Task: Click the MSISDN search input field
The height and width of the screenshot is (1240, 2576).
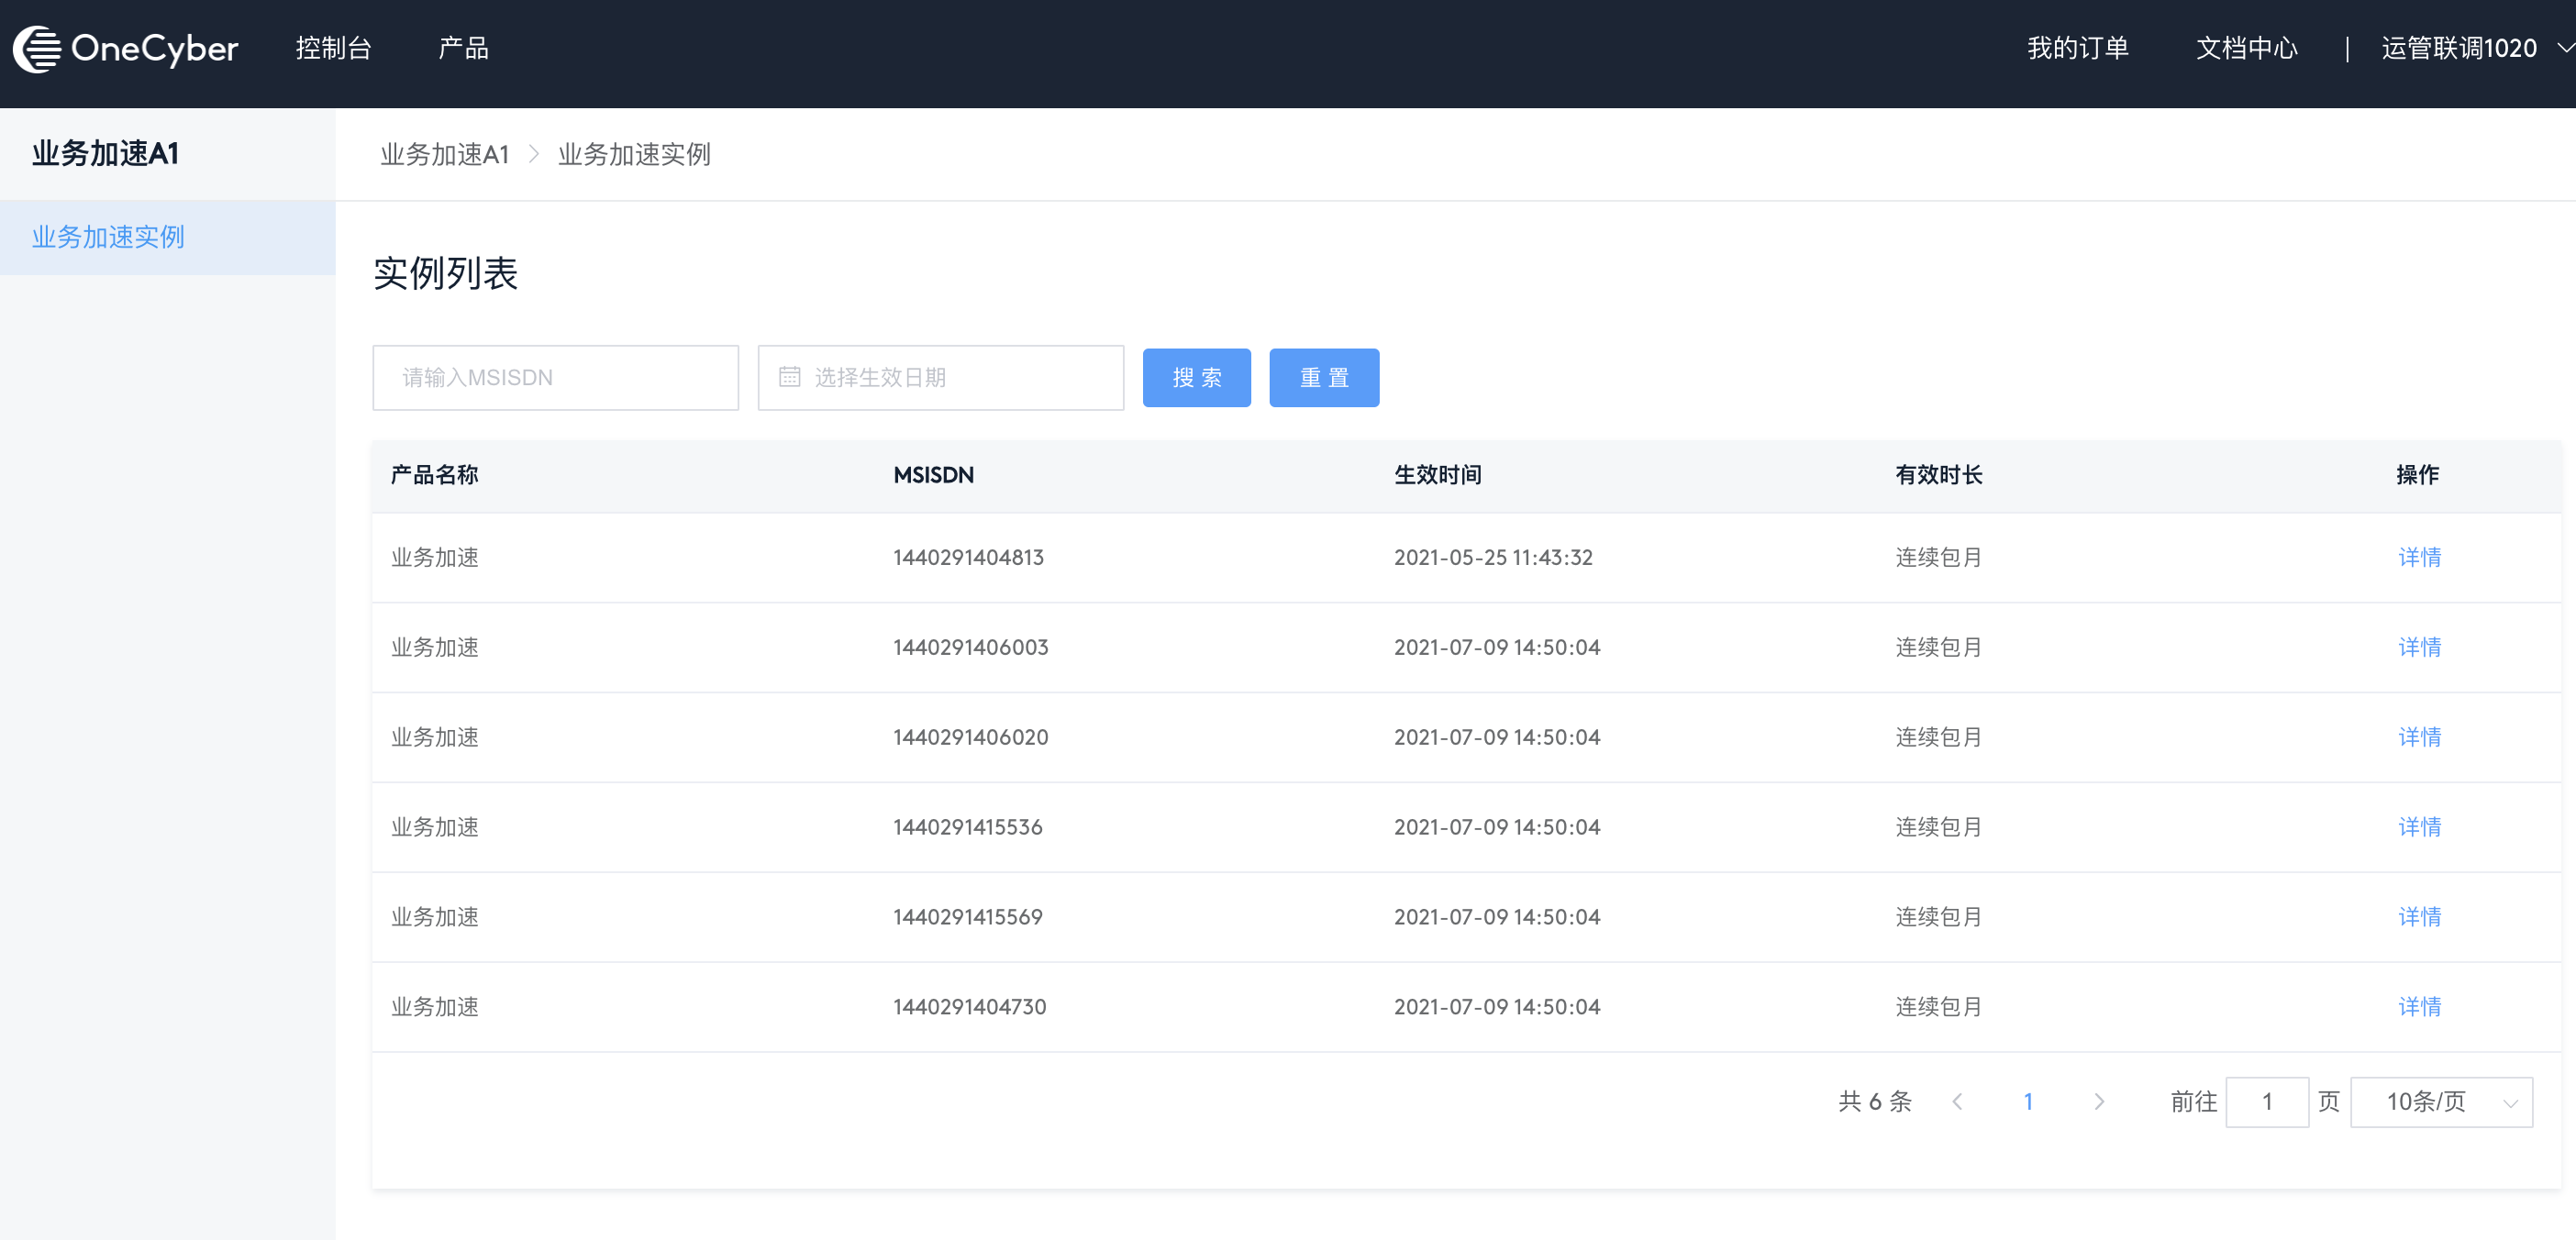Action: coord(555,377)
